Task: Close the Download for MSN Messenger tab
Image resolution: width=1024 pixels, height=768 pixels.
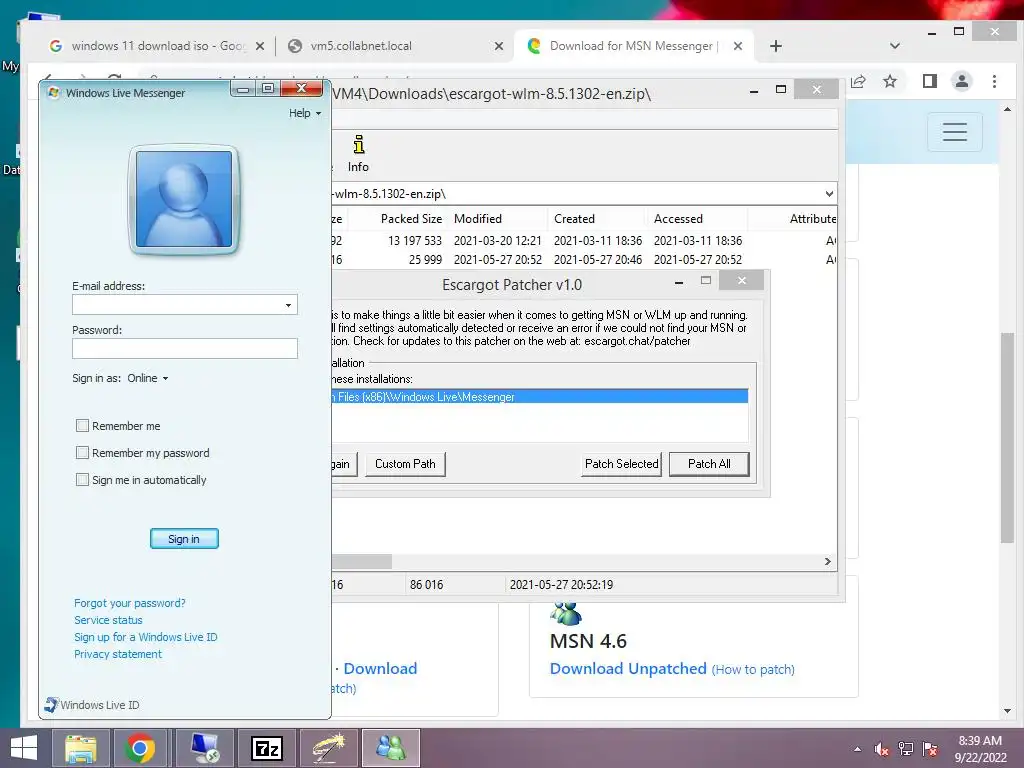Action: (x=737, y=46)
